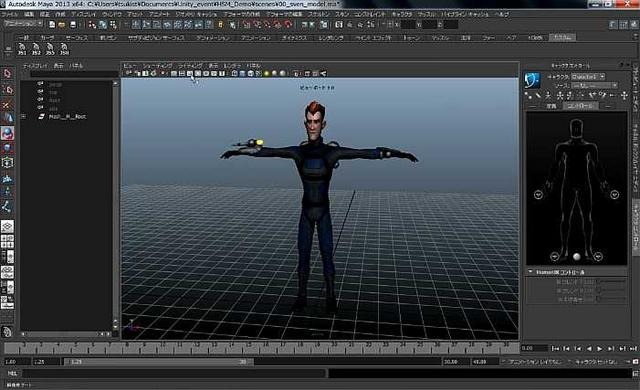Viewport: 640px width, 390px height.
Task: Switch to single perspective view layout
Action: coord(7,226)
